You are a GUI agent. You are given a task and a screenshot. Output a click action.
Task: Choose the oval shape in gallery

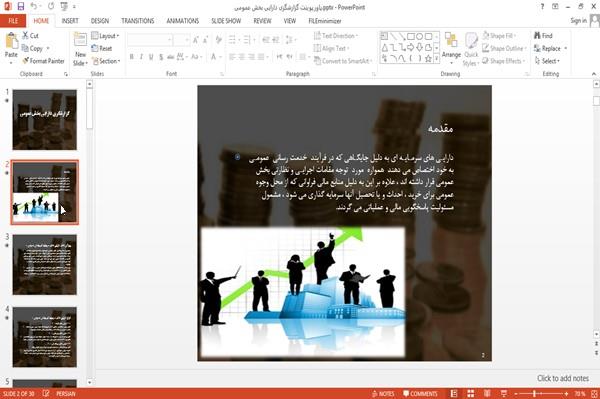point(420,36)
